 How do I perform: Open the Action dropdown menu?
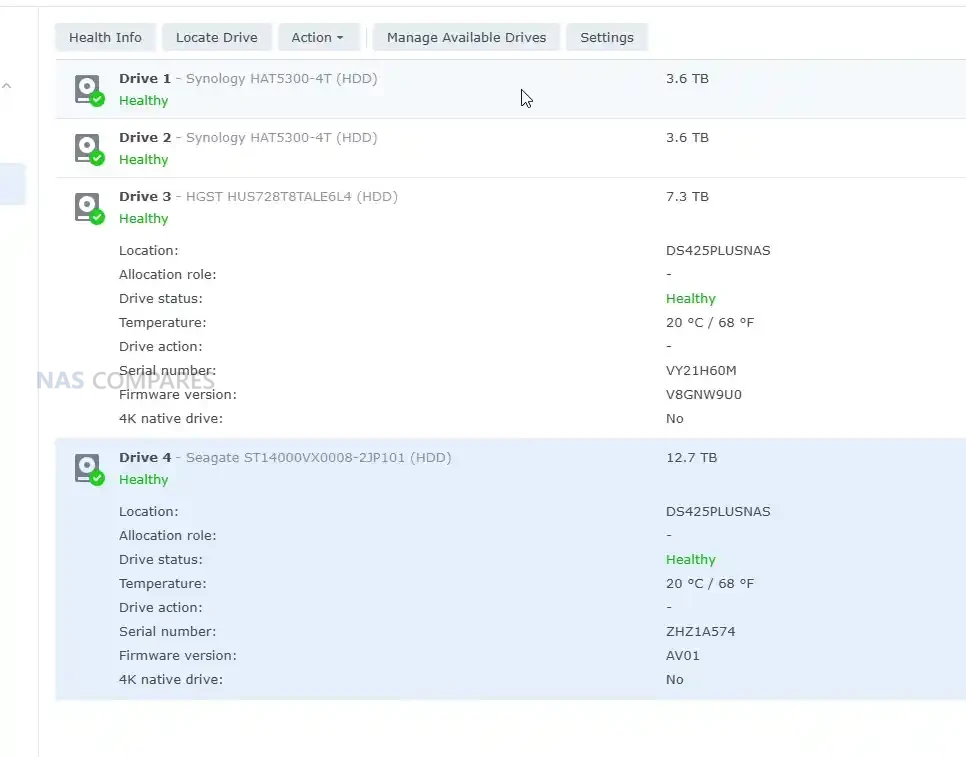(x=317, y=37)
